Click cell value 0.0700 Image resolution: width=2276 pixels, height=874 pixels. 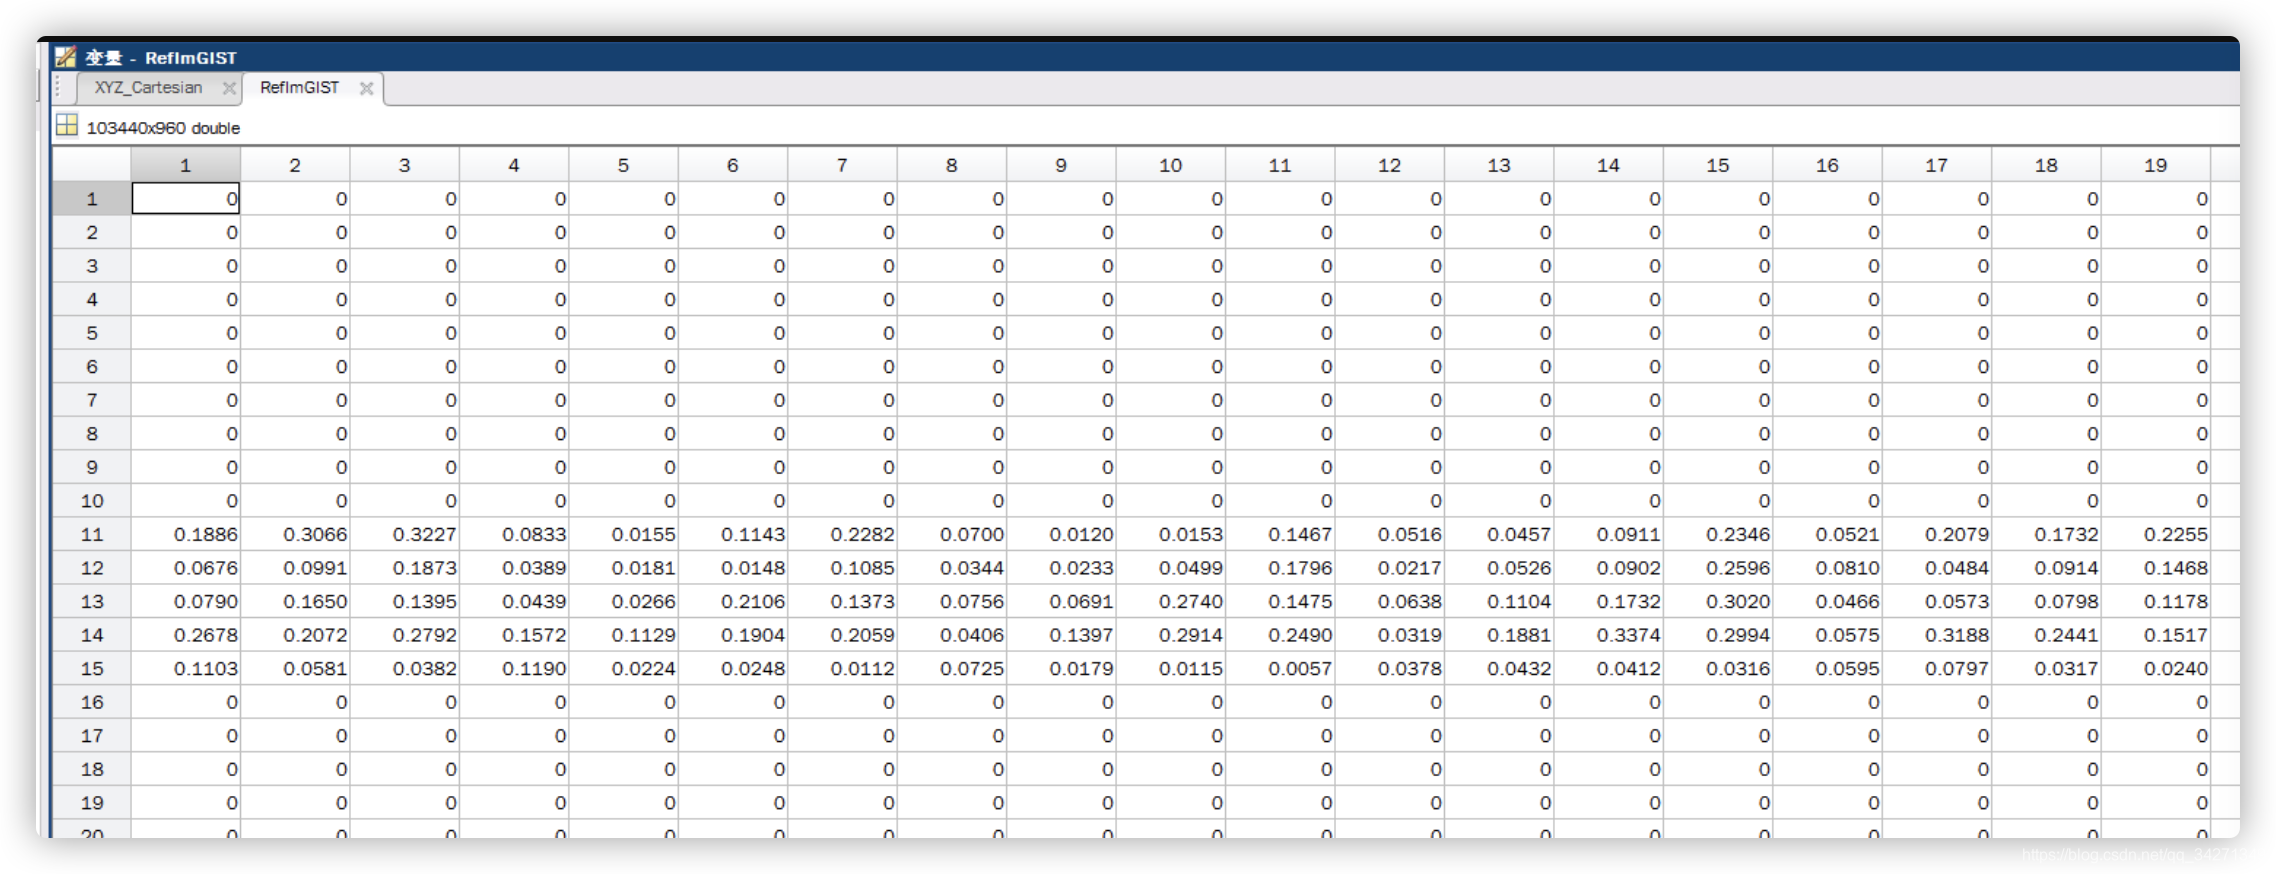click(971, 534)
